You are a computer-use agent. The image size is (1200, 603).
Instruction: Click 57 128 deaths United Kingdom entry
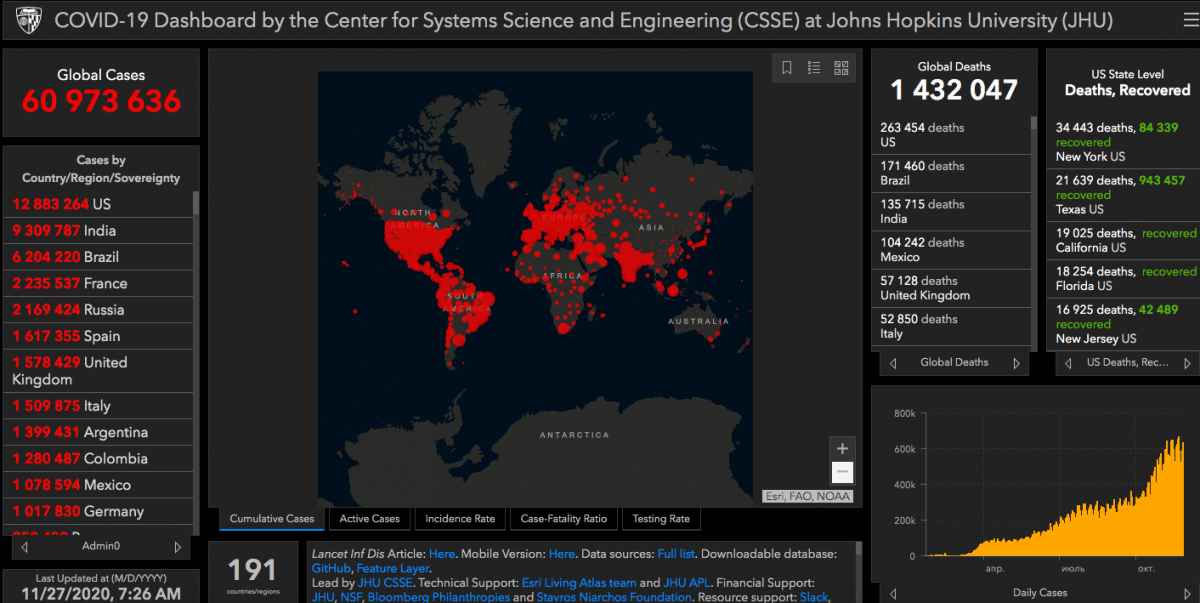951,288
